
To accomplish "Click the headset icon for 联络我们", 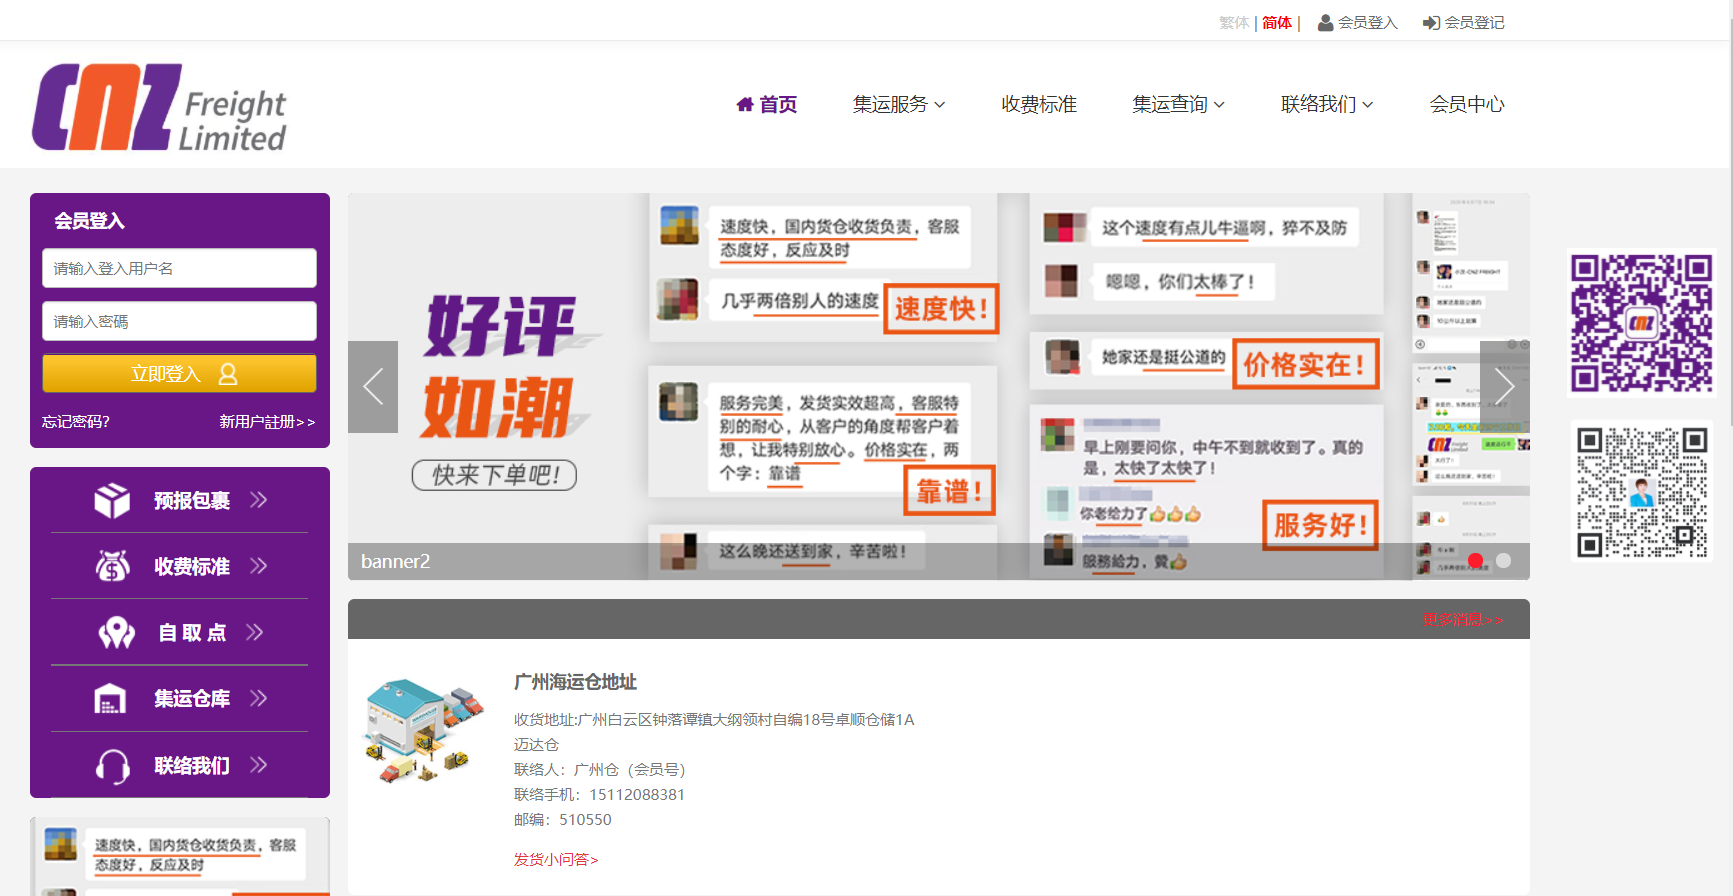I will (112, 766).
